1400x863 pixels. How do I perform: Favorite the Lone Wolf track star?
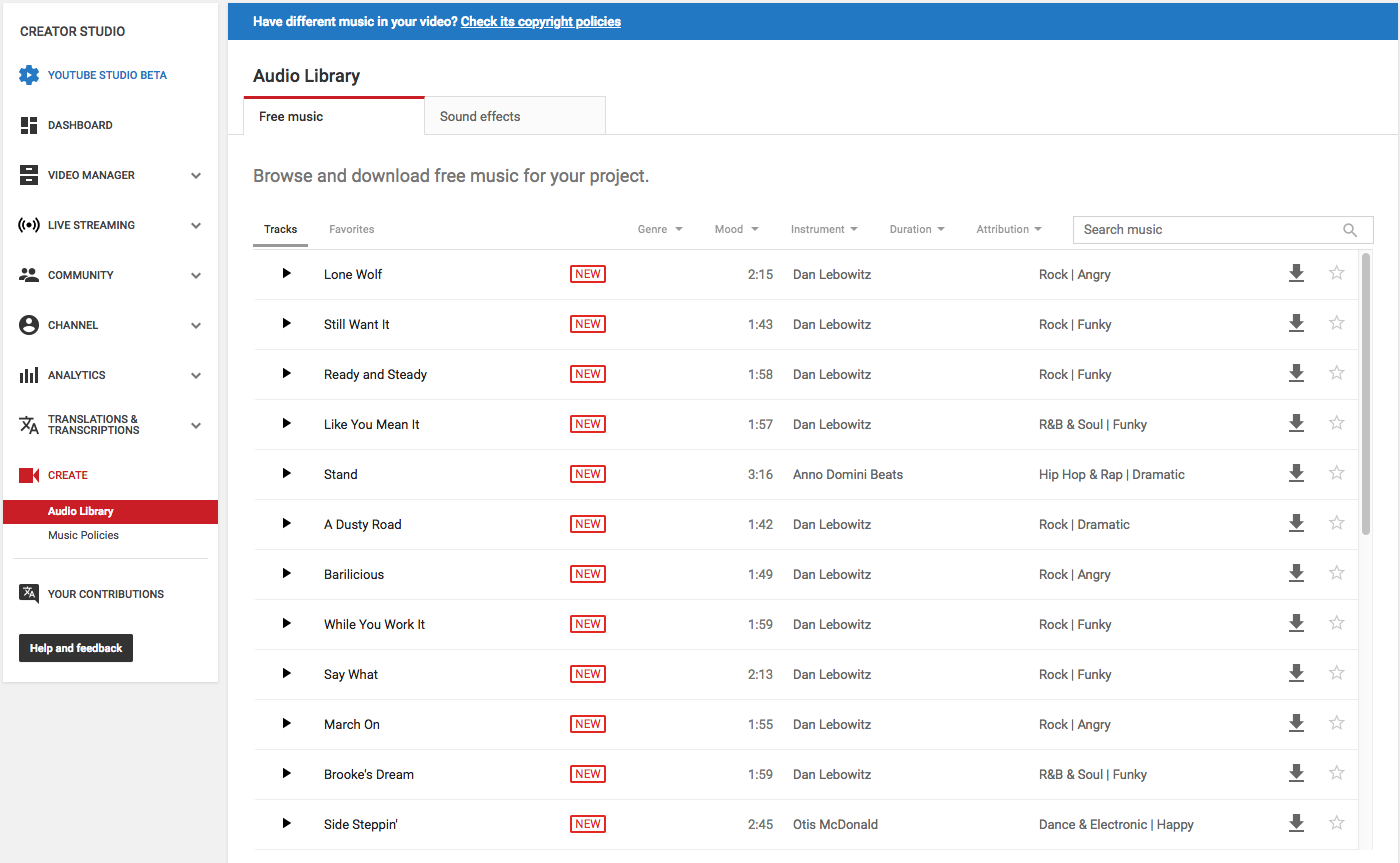(1337, 272)
